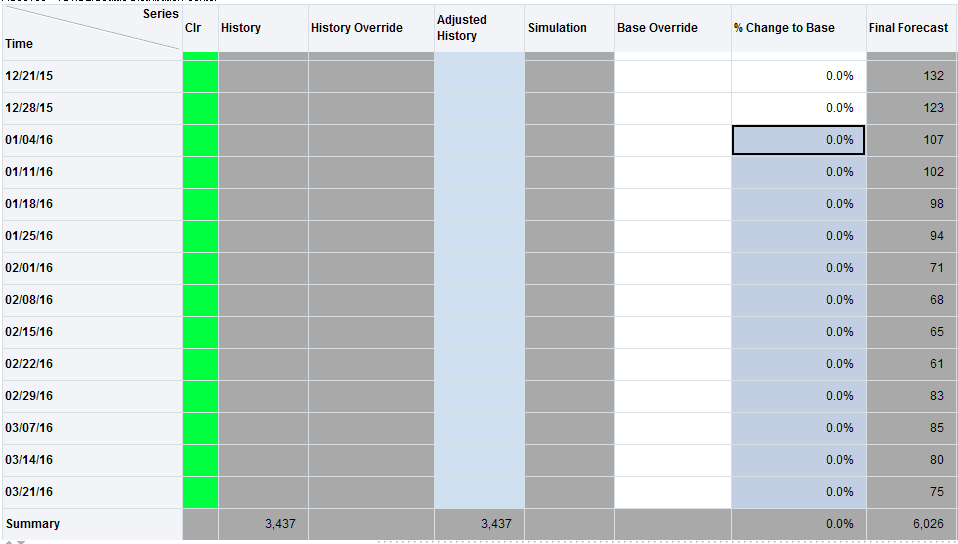Click History Override cell for 01/25/16
Screen dimensions: 958x544
(371, 236)
